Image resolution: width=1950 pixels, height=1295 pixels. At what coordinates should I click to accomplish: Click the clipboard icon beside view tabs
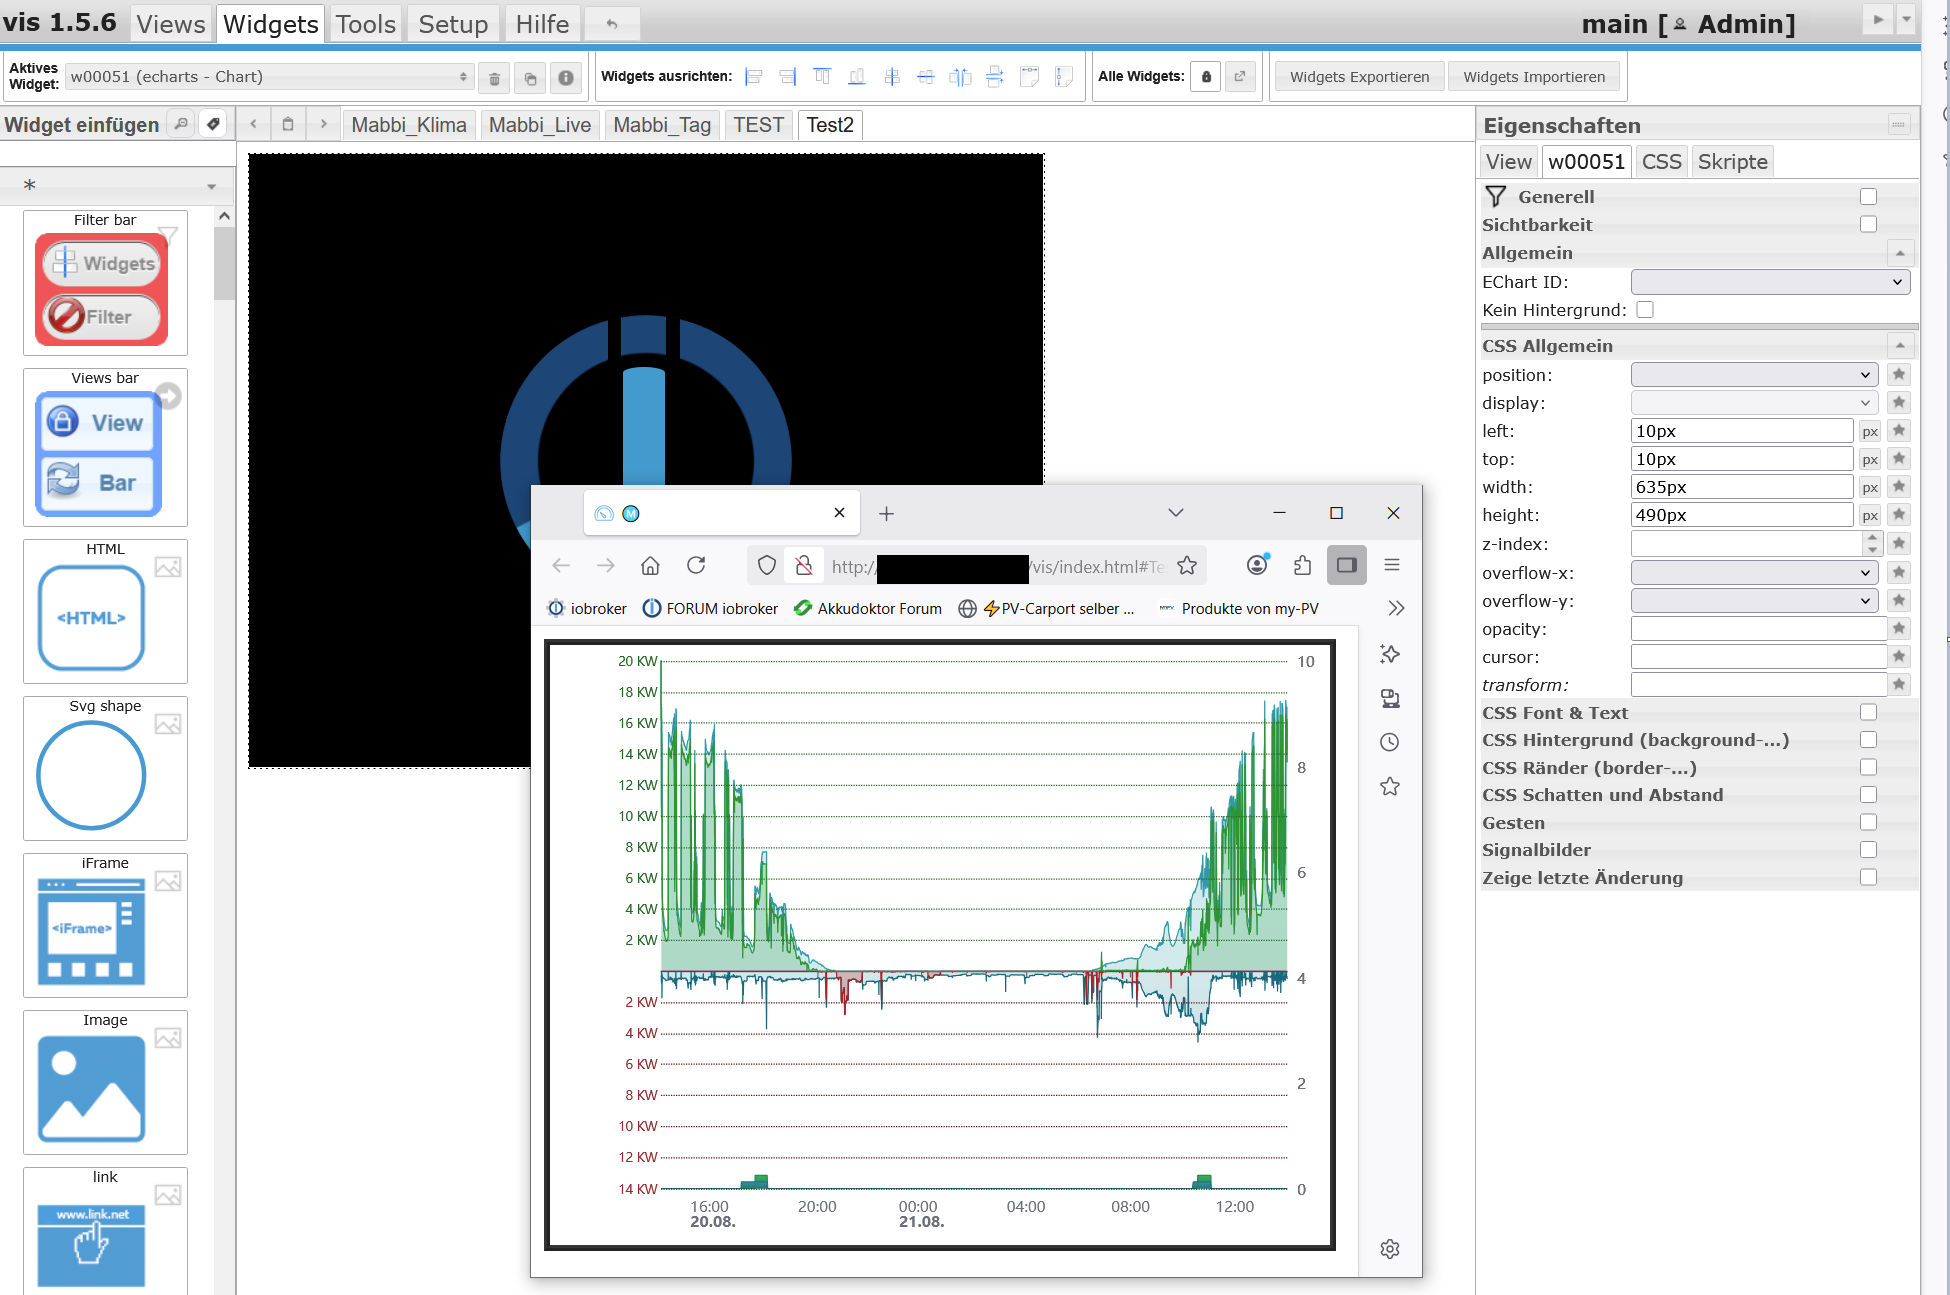click(x=288, y=124)
